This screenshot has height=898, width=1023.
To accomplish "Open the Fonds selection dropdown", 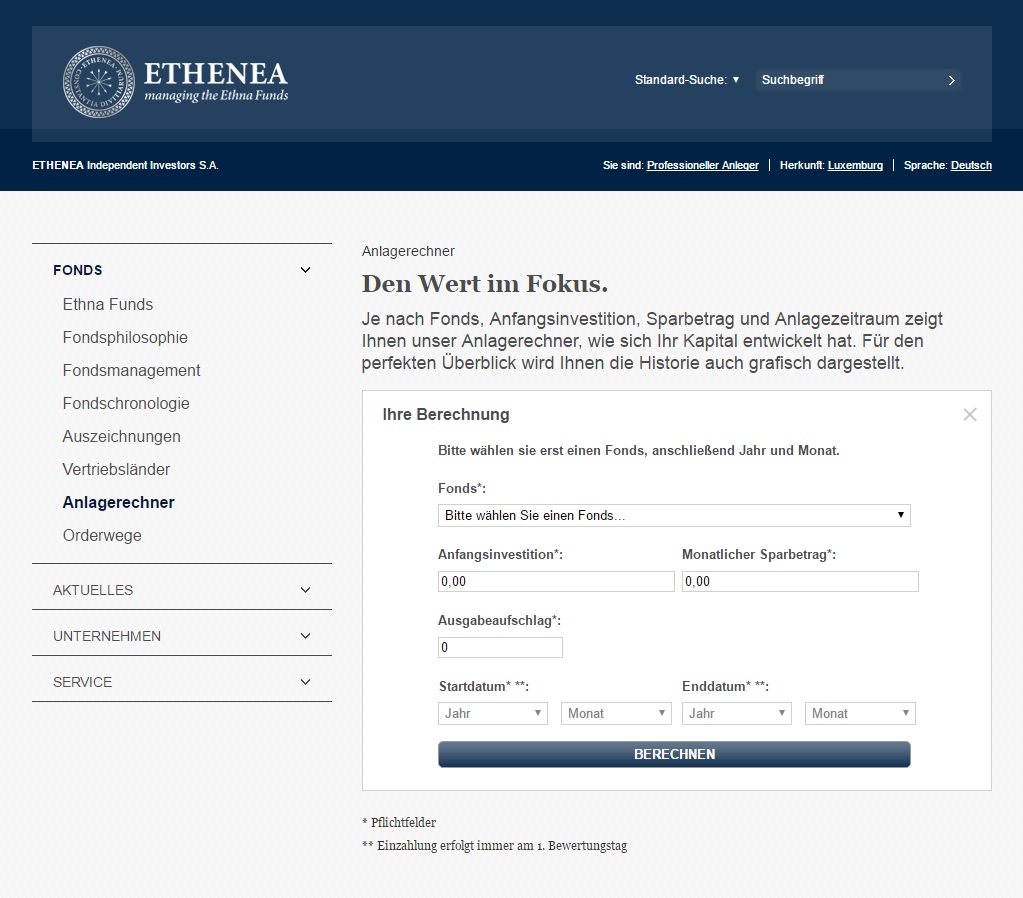I will 674,516.
